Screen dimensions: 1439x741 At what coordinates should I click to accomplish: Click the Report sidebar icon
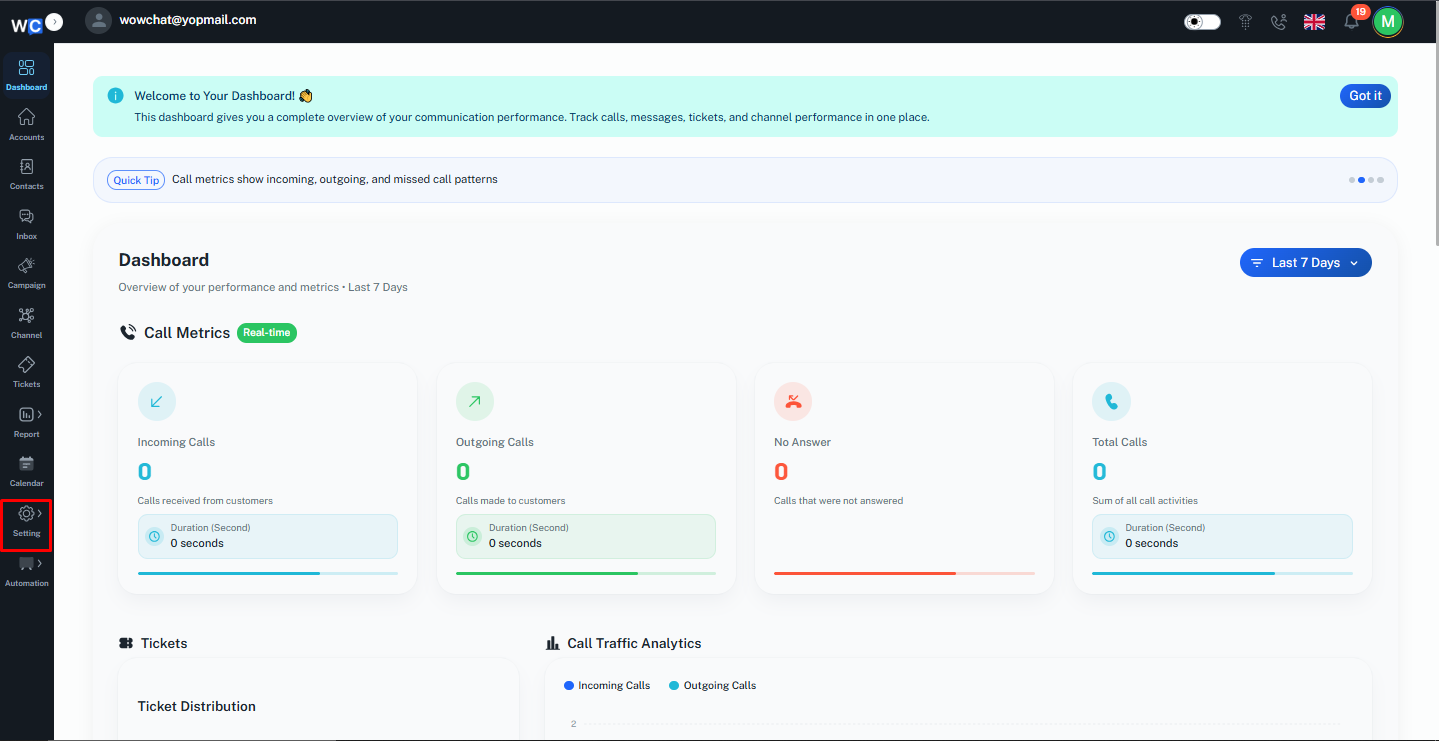pos(26,414)
